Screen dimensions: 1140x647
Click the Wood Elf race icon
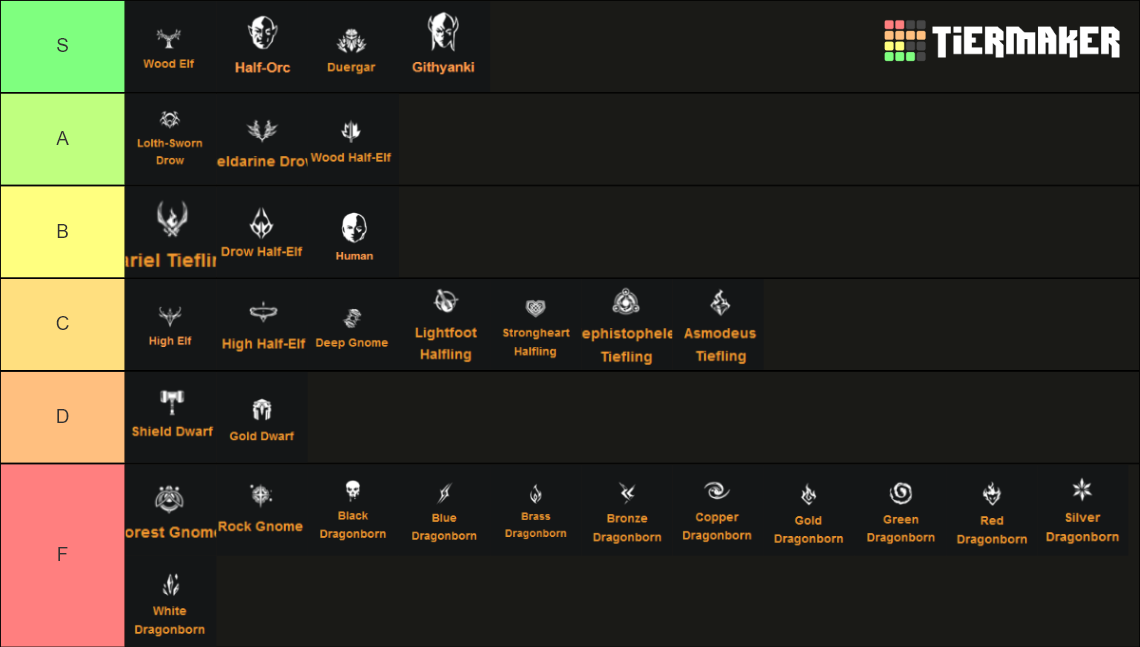coord(168,39)
